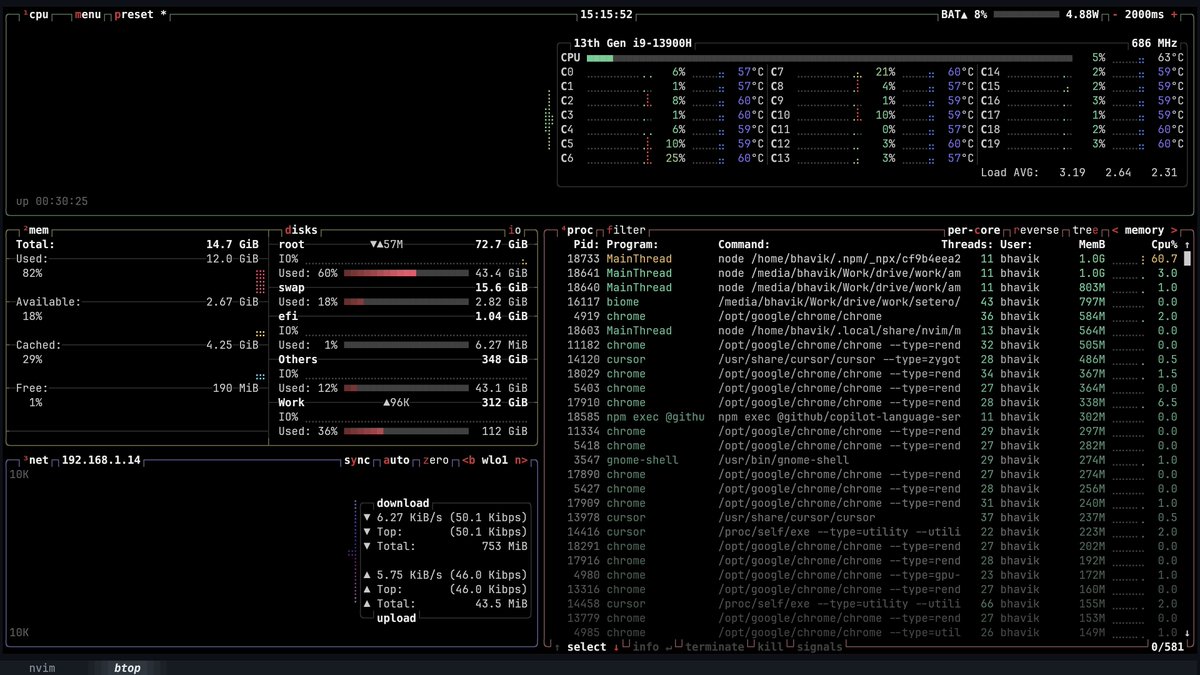
Task: Click the MemB column header
Action: point(1093,244)
